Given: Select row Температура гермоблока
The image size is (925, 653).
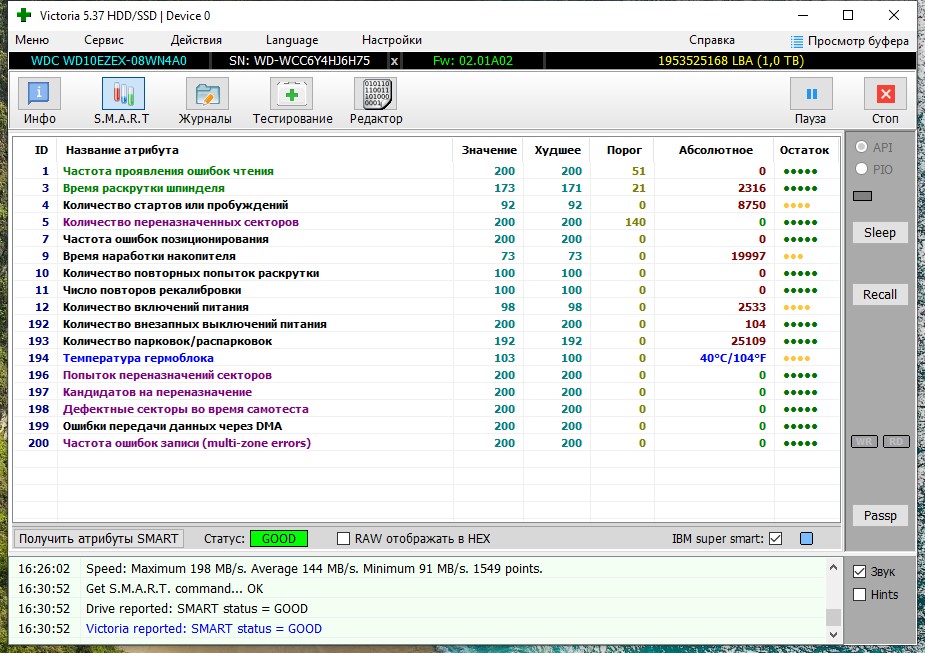Looking at the screenshot, I should pyautogui.click(x=427, y=358).
